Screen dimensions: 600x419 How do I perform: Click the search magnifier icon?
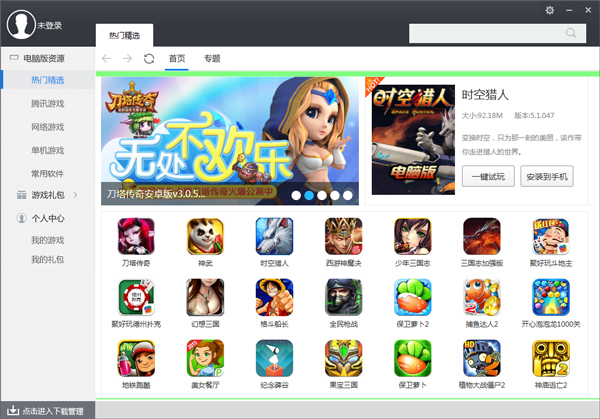point(571,33)
